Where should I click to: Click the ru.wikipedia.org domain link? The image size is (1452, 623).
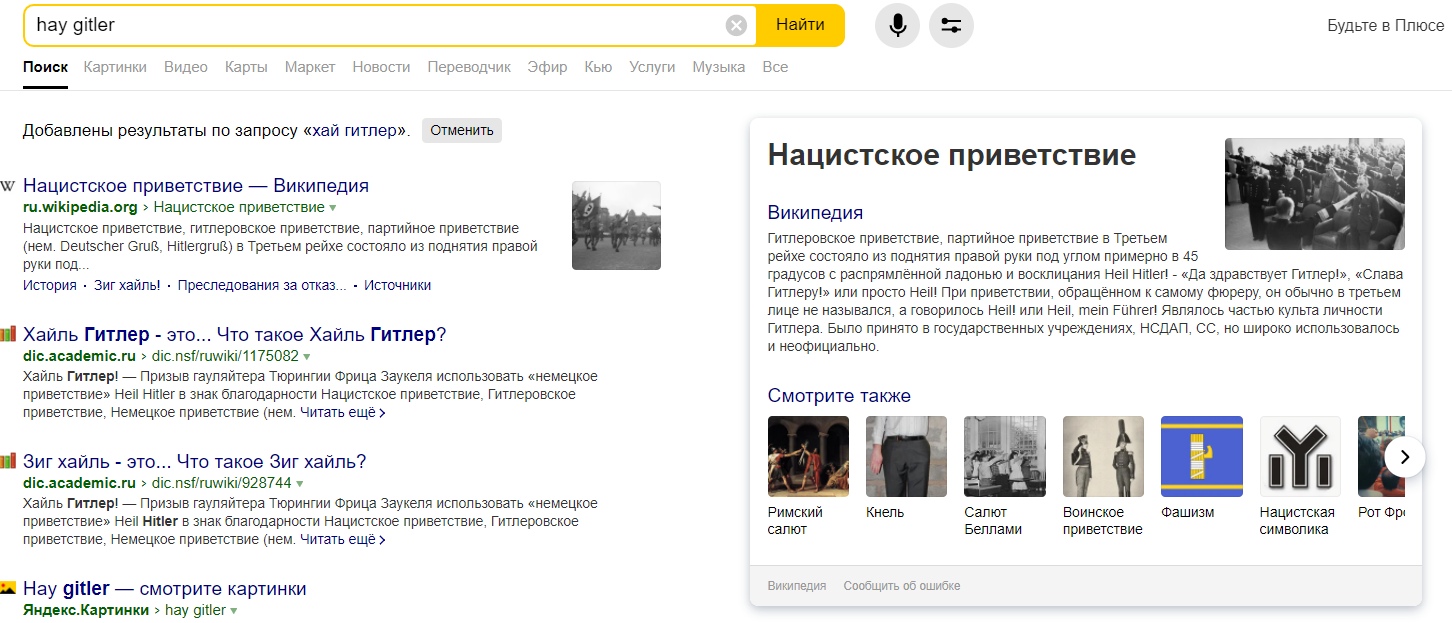(80, 208)
